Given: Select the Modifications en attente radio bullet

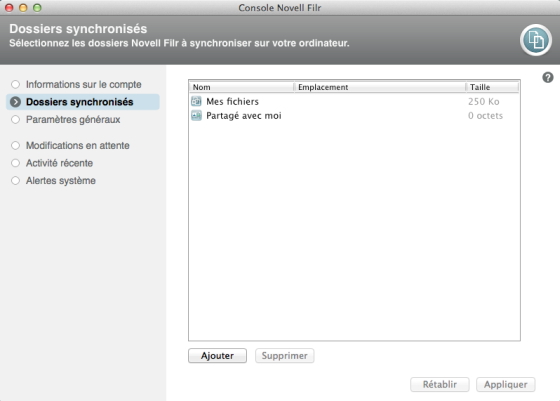Looking at the screenshot, I should 15,146.
